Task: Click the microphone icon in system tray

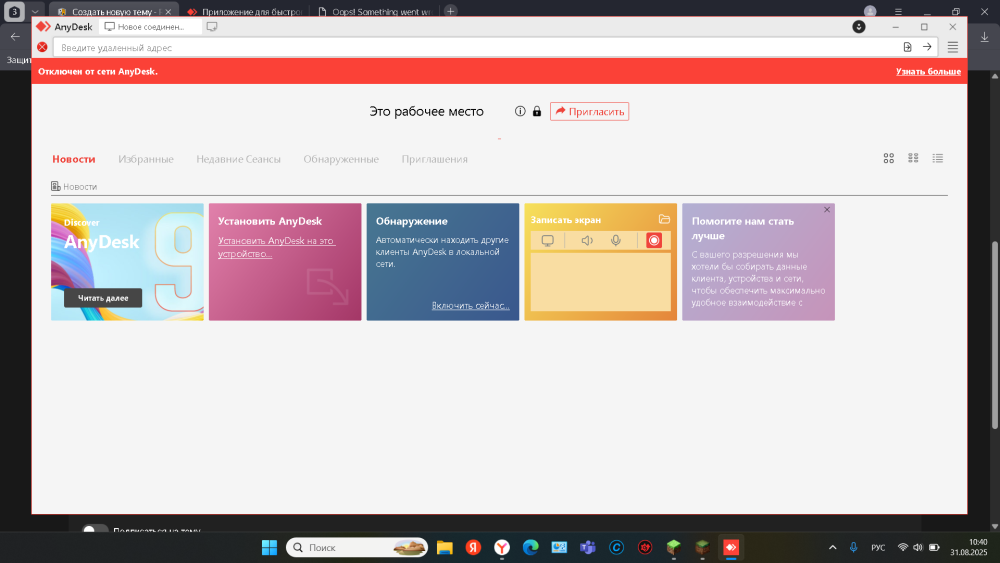Action: [x=853, y=547]
